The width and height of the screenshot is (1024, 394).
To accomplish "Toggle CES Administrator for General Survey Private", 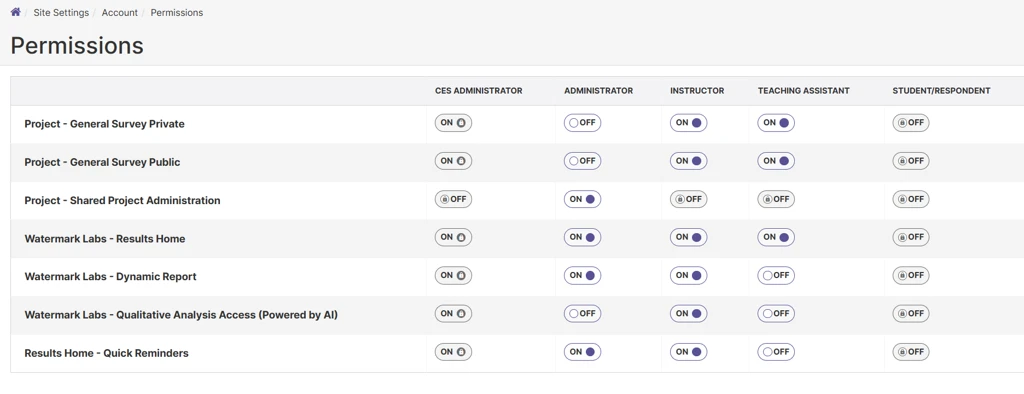I will tap(453, 123).
